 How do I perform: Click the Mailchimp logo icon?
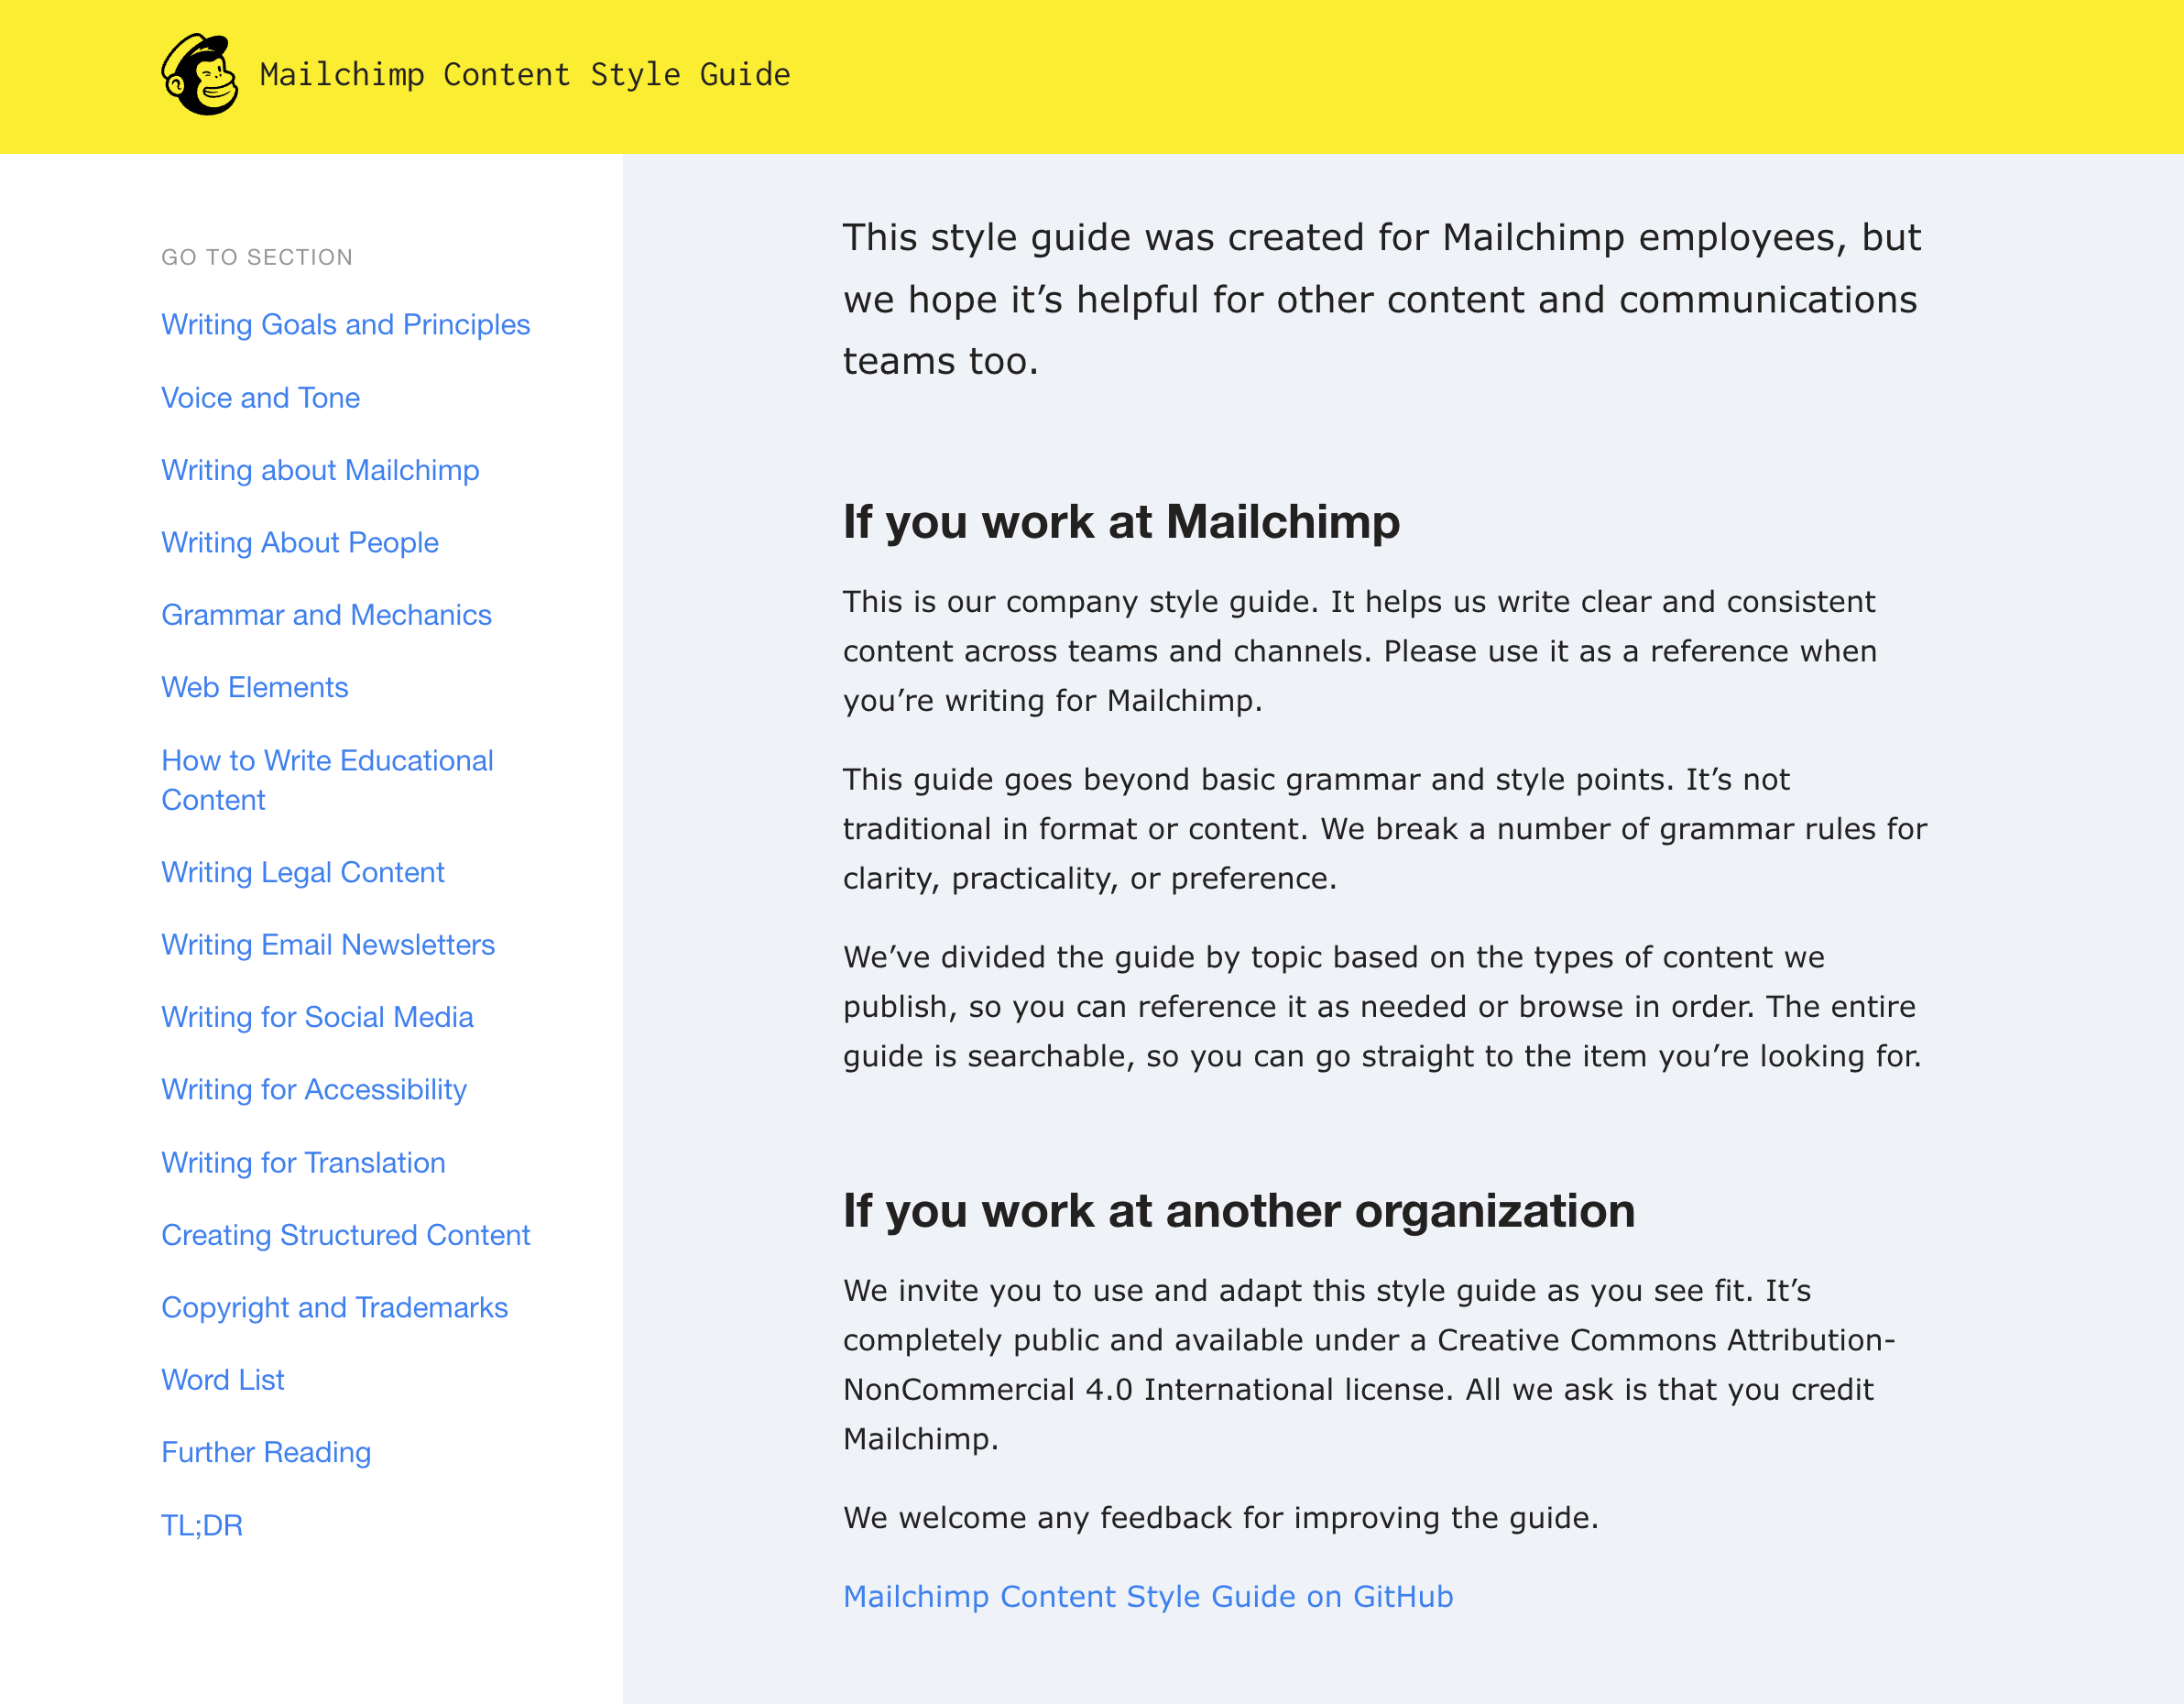[199, 72]
